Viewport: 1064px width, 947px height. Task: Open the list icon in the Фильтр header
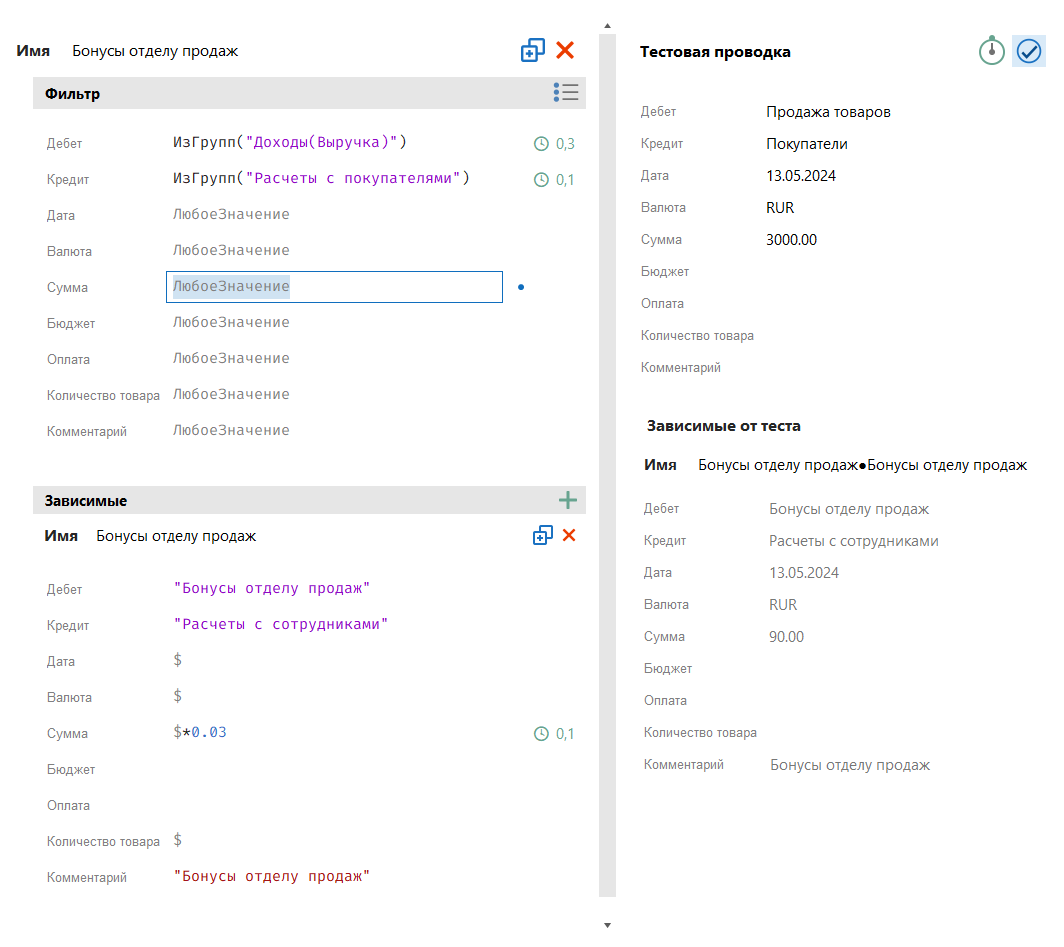coord(566,92)
